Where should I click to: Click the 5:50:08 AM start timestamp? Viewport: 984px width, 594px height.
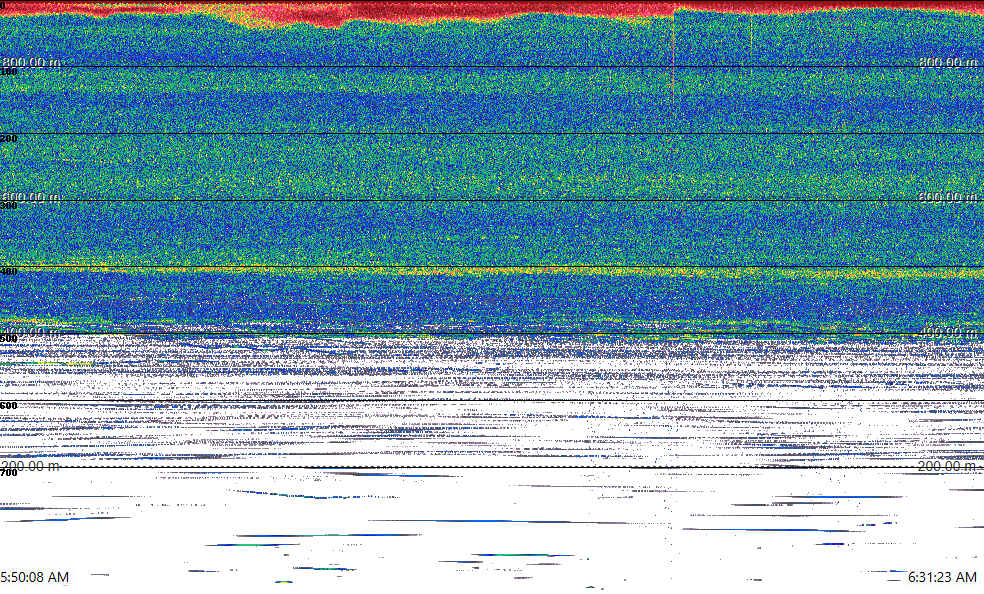coord(35,577)
